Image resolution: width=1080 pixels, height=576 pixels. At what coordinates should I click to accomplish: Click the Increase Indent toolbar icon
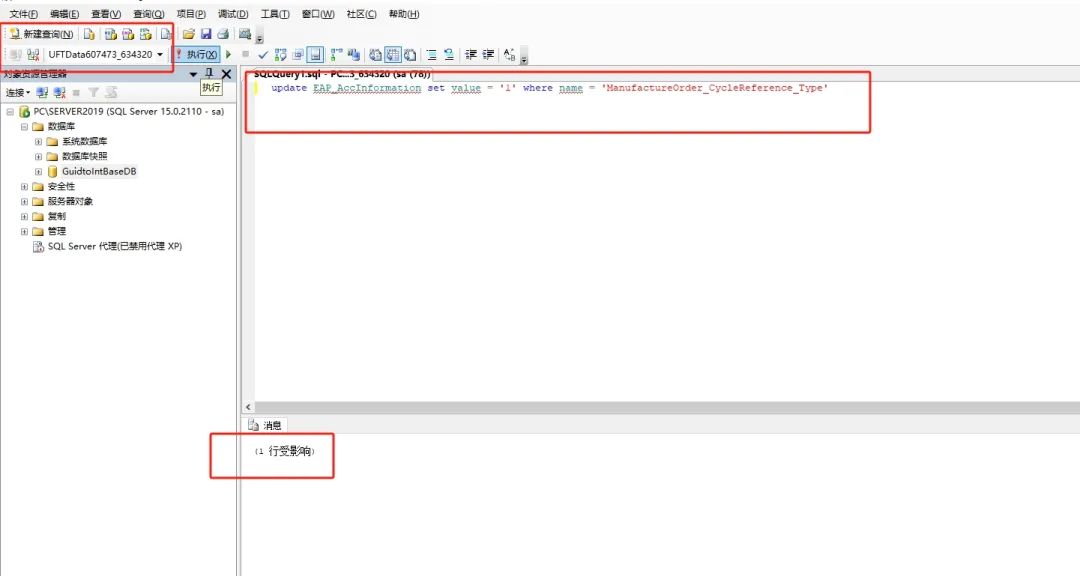[488, 54]
